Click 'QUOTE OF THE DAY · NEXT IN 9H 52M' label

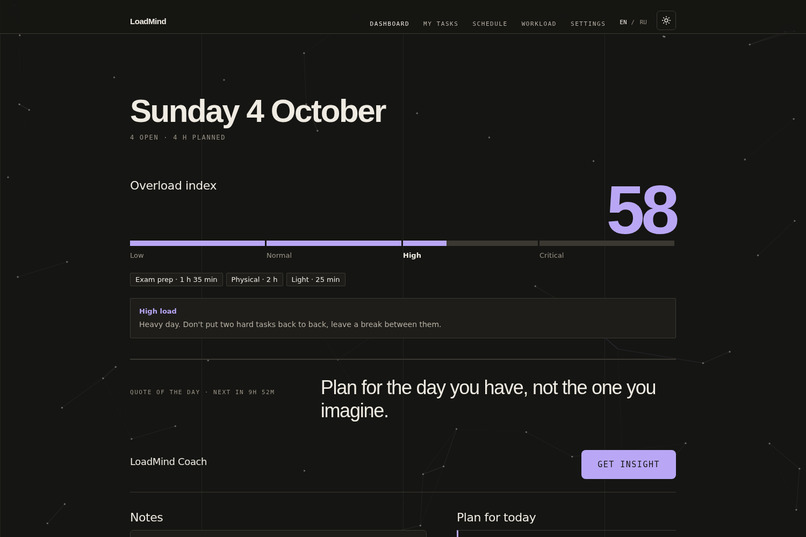tap(202, 392)
